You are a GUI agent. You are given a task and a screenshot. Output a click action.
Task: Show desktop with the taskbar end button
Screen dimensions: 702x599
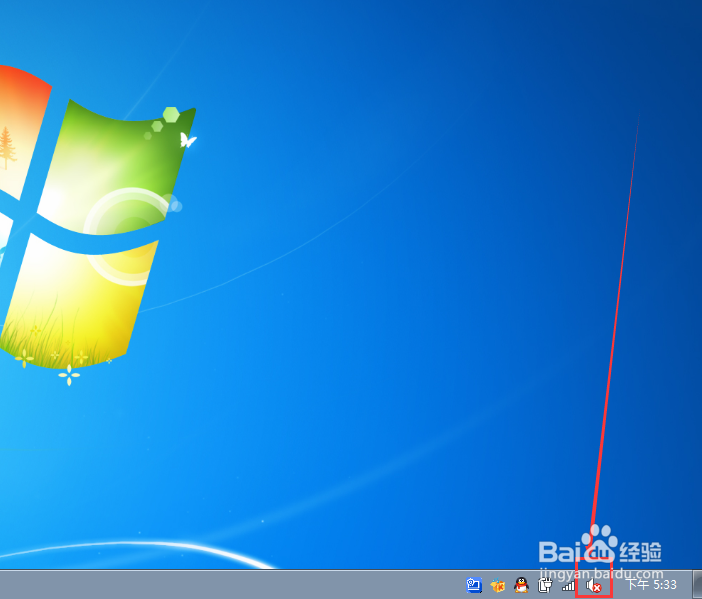[x=697, y=584]
